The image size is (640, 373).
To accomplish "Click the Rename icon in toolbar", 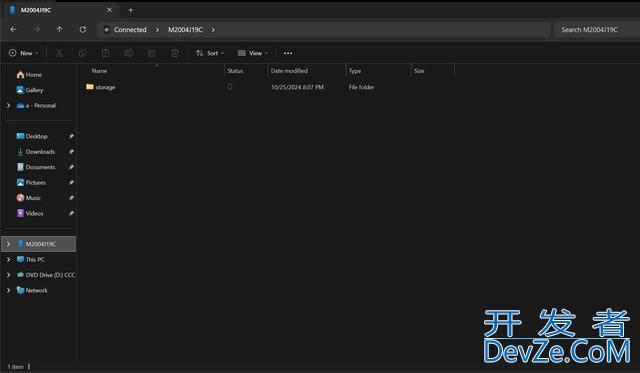I will tap(129, 53).
